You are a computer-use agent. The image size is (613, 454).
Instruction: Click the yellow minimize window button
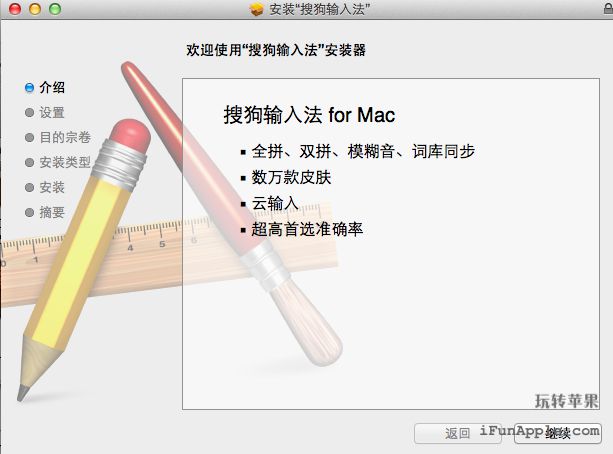pos(35,9)
